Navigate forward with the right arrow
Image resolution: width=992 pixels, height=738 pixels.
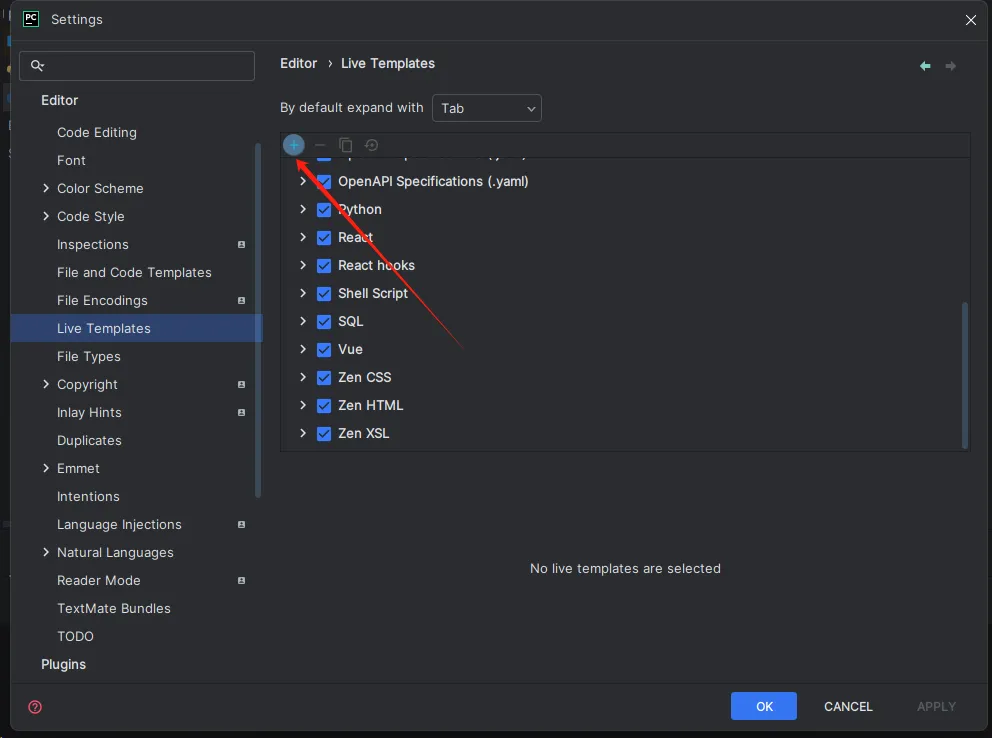click(x=950, y=66)
